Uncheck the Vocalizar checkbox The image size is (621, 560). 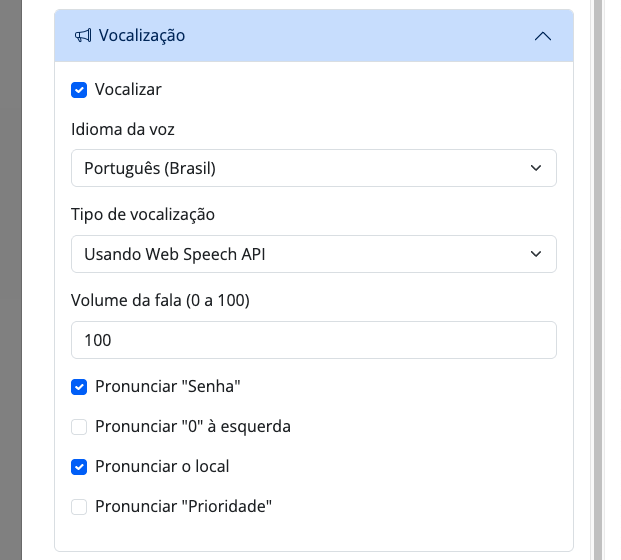point(80,90)
